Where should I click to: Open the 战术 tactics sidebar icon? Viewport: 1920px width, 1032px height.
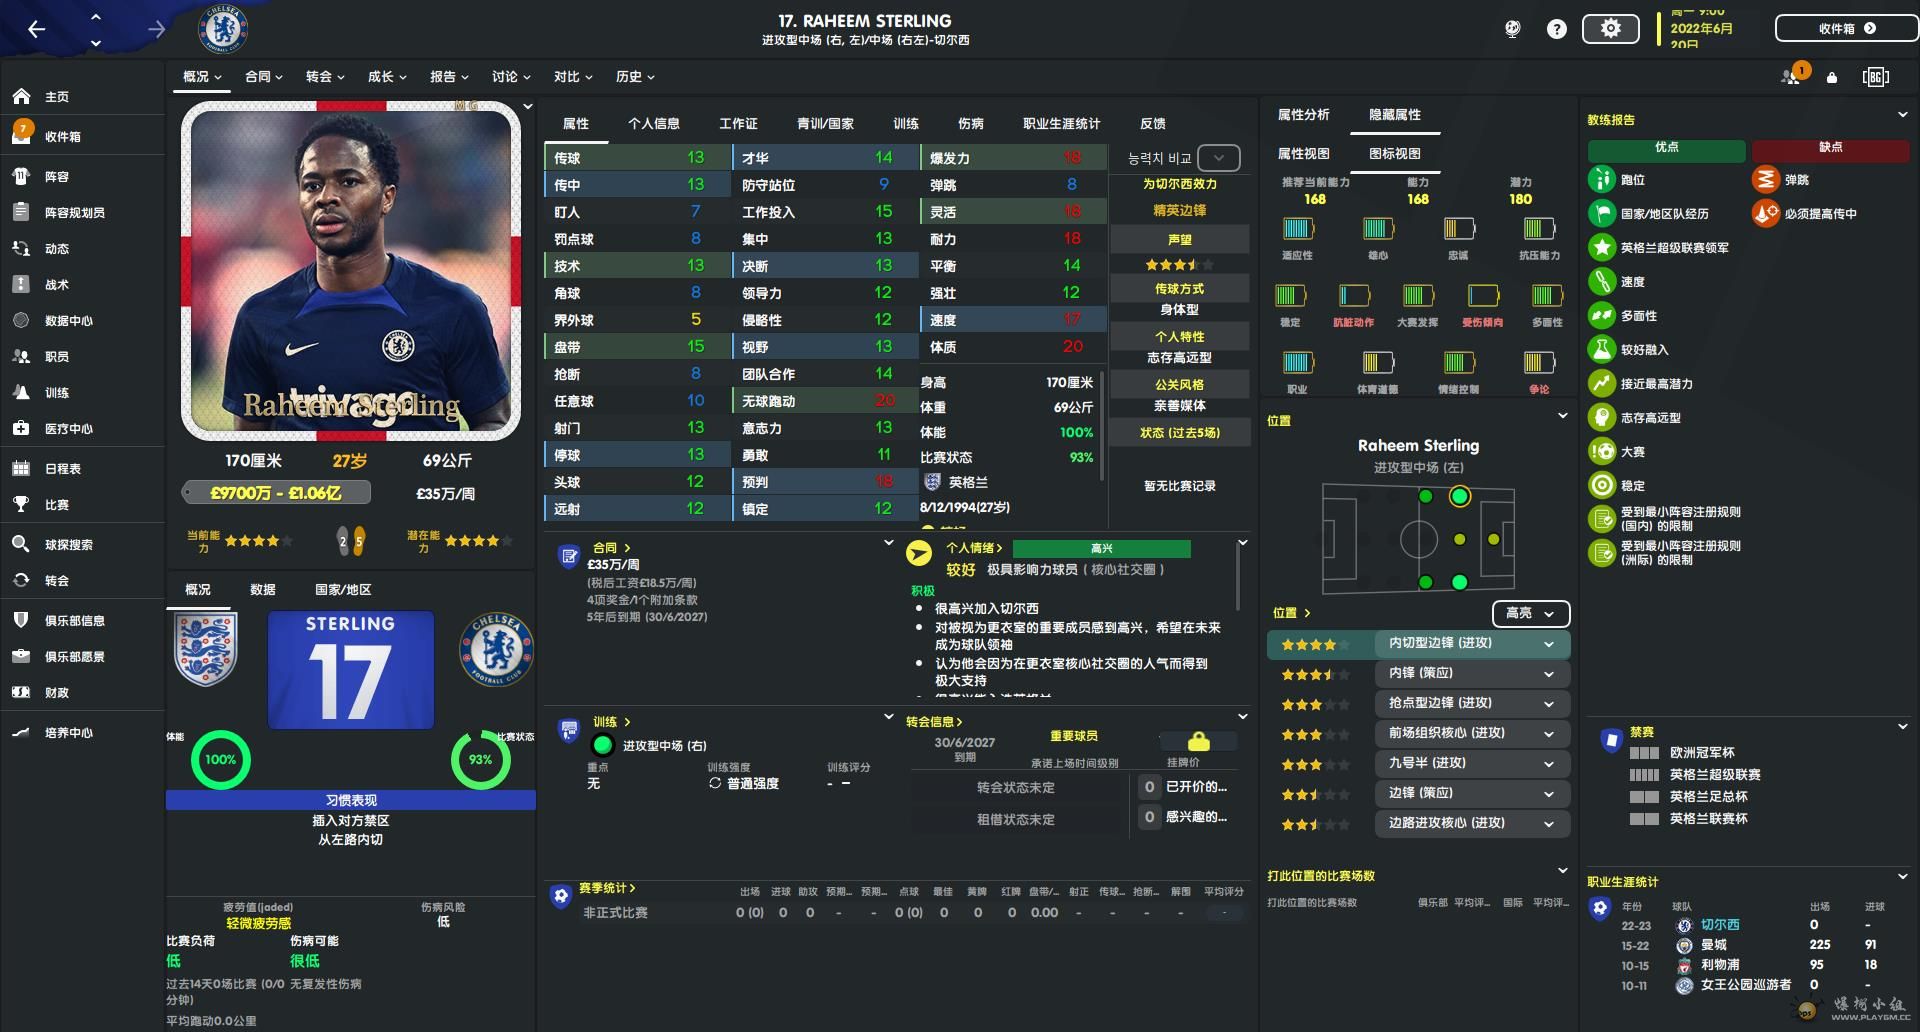(x=21, y=284)
